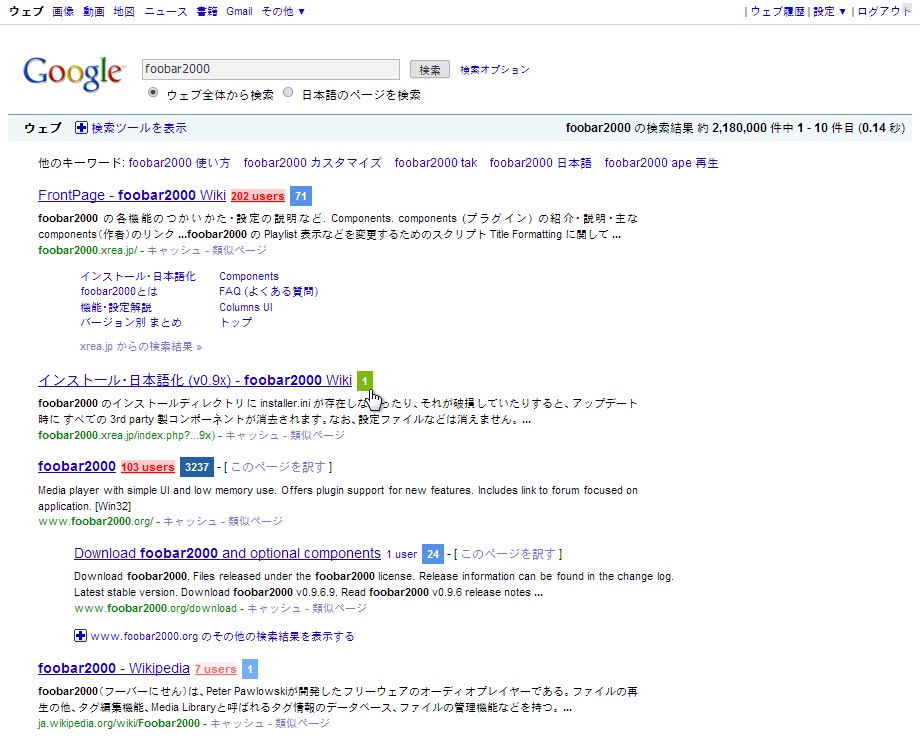Open sitelink foobar2000とは
This screenshot has height=740, width=920.
click(x=119, y=292)
